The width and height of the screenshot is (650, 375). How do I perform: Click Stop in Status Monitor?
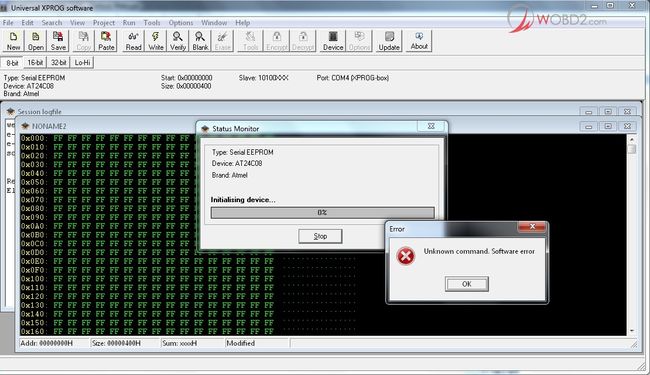[320, 236]
